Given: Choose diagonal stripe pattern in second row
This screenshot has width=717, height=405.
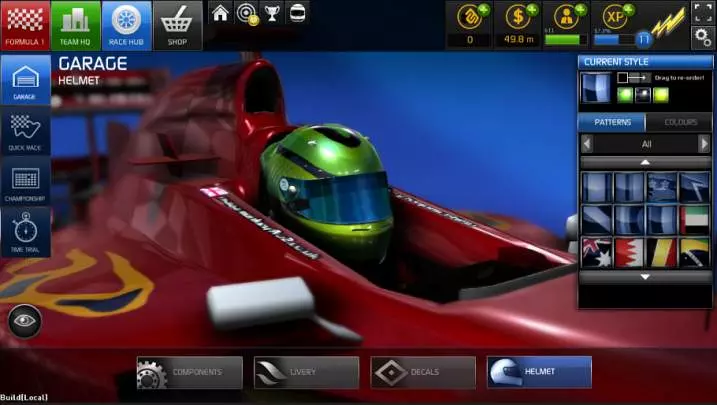Looking at the screenshot, I should tap(597, 219).
